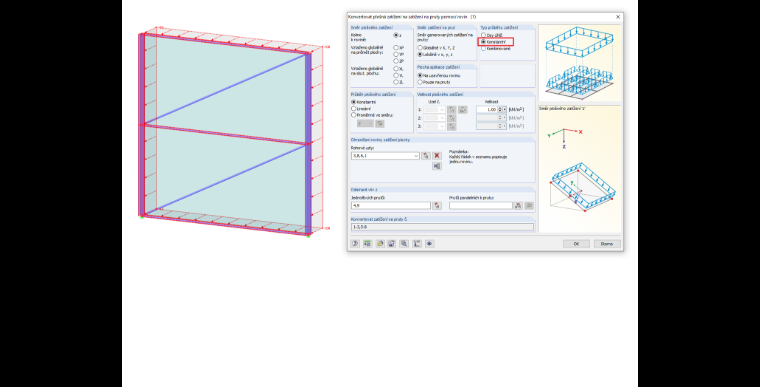Open node number dropdown in row 1

coord(442,110)
